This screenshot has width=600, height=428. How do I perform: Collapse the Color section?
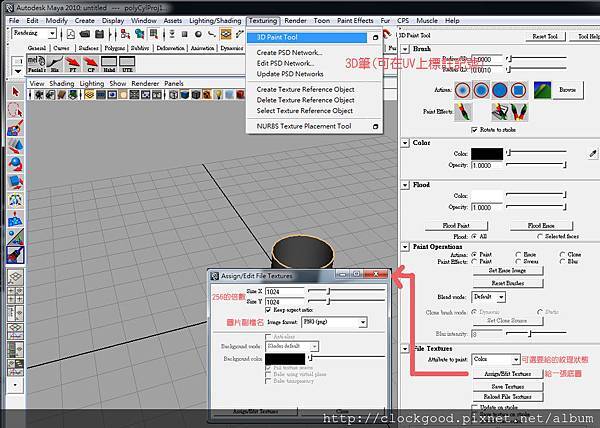pos(405,143)
